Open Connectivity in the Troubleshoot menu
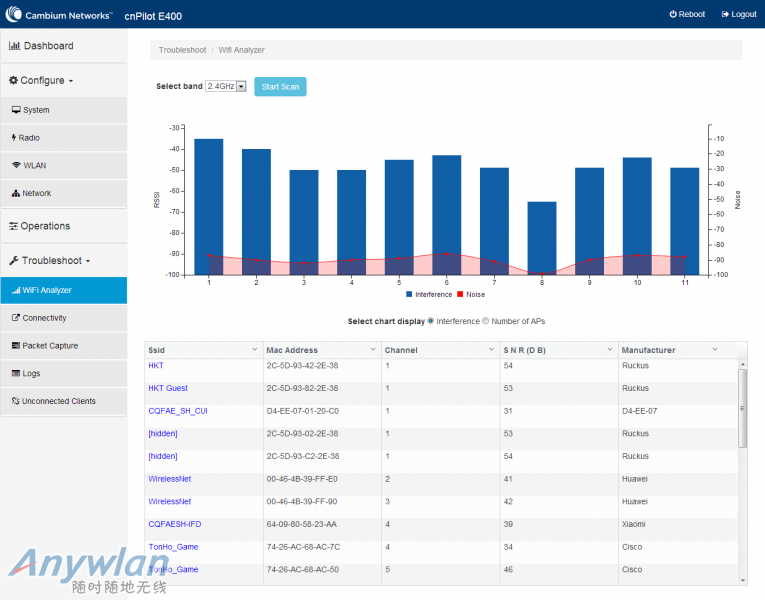The width and height of the screenshot is (765, 600). tap(44, 318)
